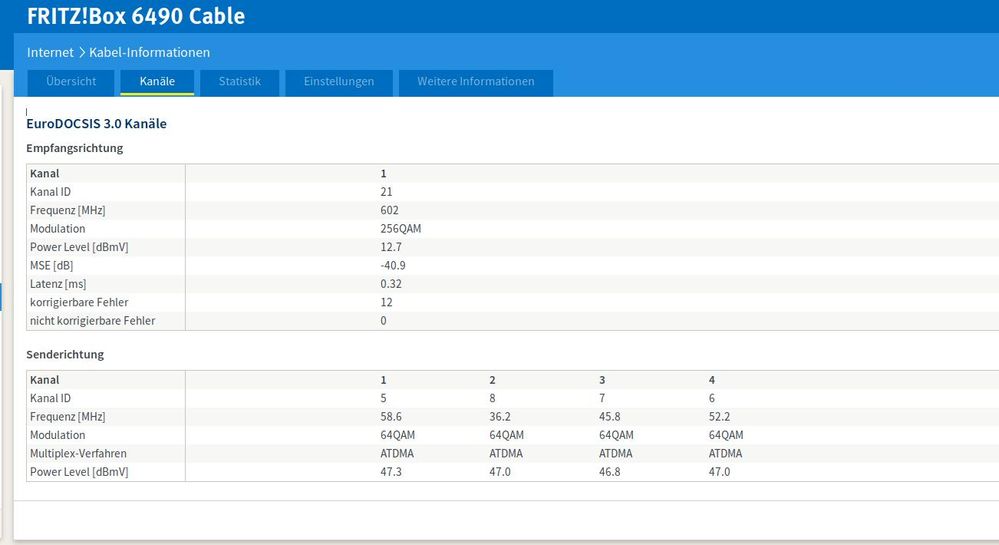Image resolution: width=999 pixels, height=545 pixels.
Task: Click the MSE [dB] row label
Action: tap(52, 266)
